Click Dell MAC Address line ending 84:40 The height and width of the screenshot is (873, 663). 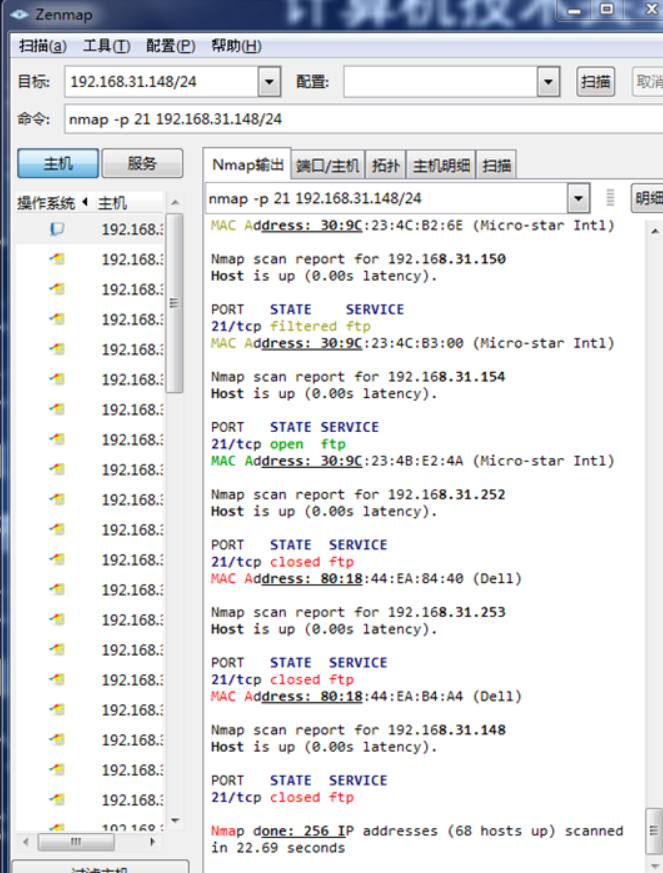tap(366, 579)
